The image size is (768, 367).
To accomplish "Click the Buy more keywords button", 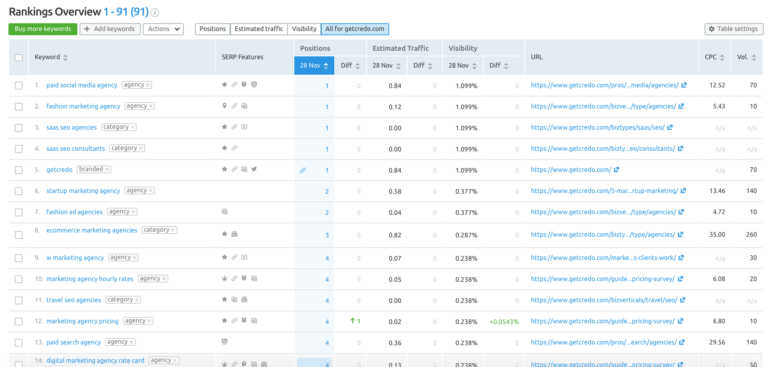I will [x=43, y=29].
